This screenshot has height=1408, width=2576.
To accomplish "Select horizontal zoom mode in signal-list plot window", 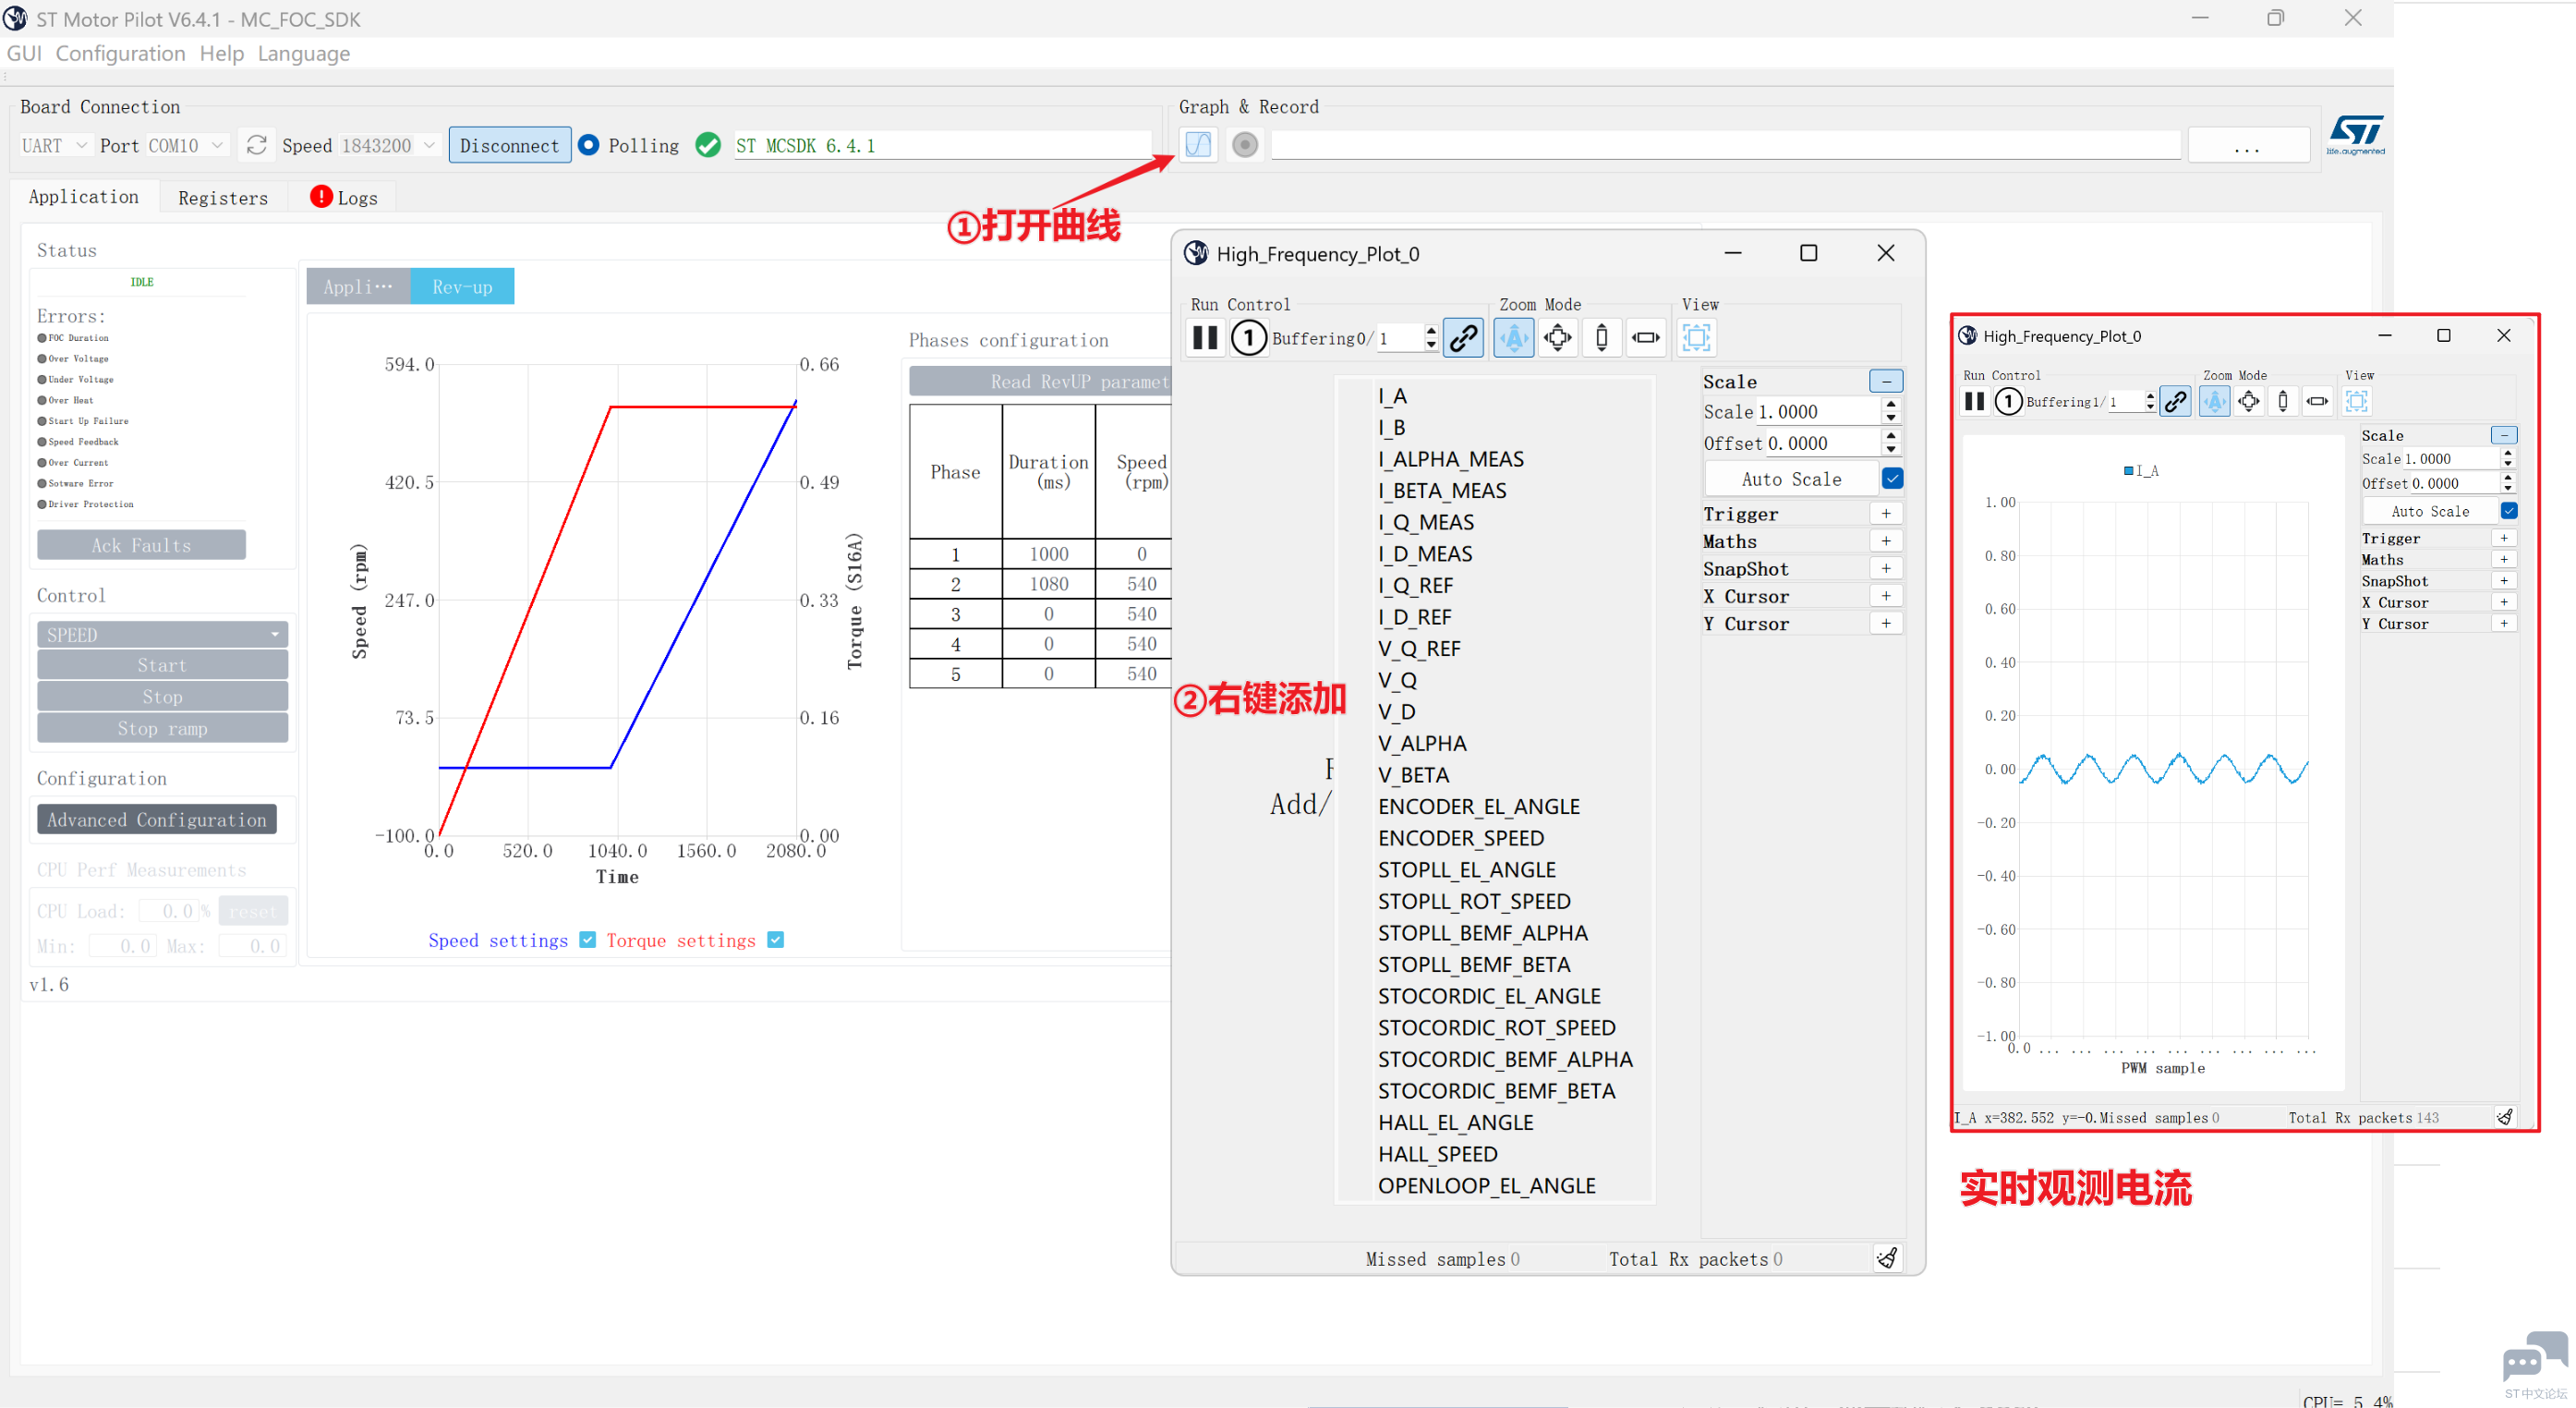I will (x=1646, y=338).
